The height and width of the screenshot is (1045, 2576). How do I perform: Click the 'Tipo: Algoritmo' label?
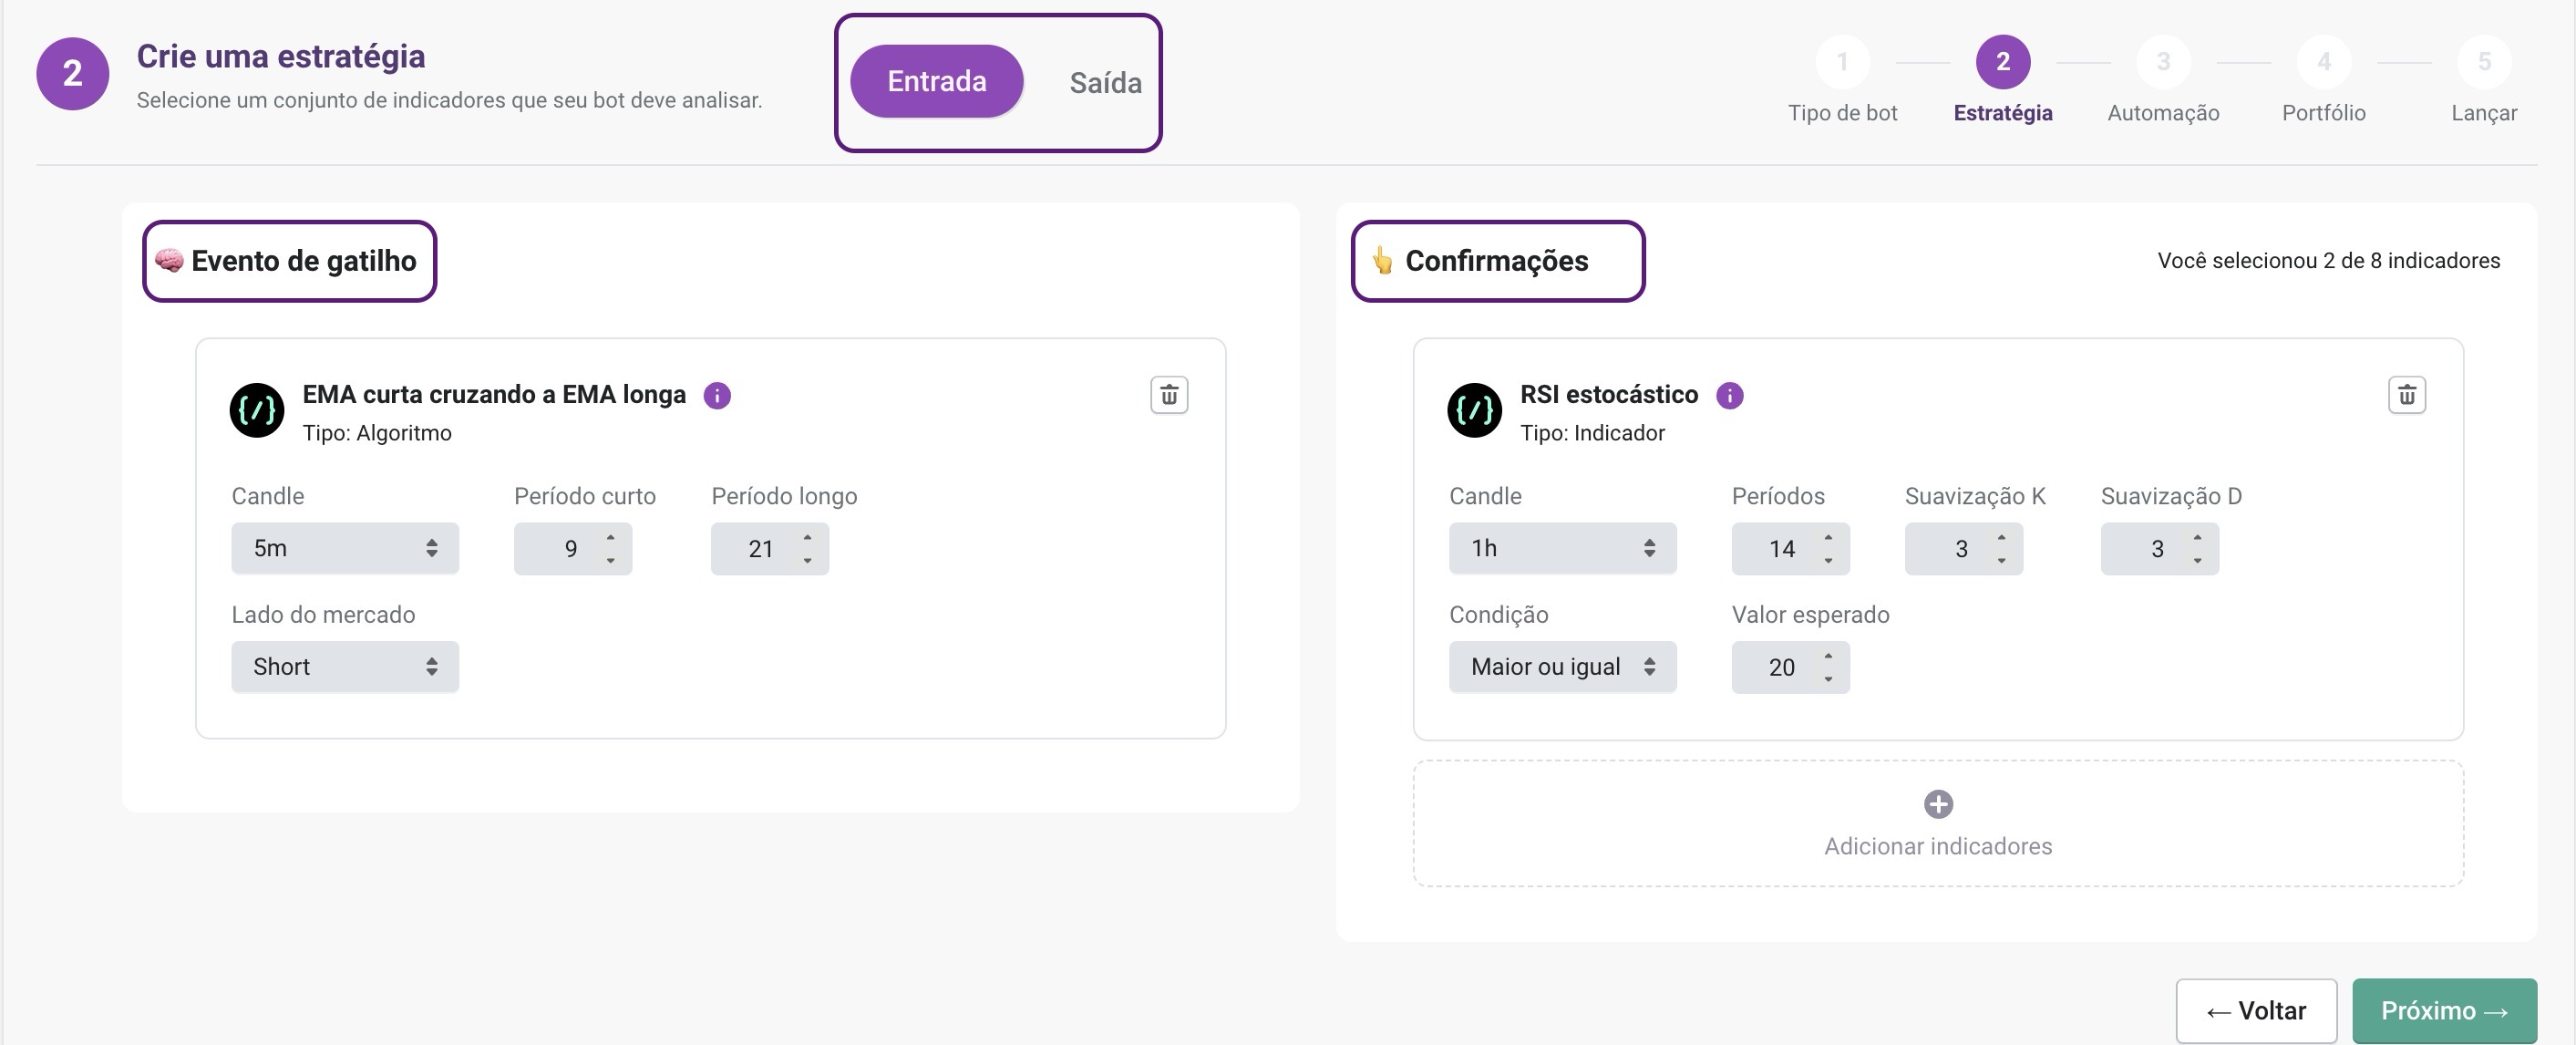pyautogui.click(x=377, y=433)
